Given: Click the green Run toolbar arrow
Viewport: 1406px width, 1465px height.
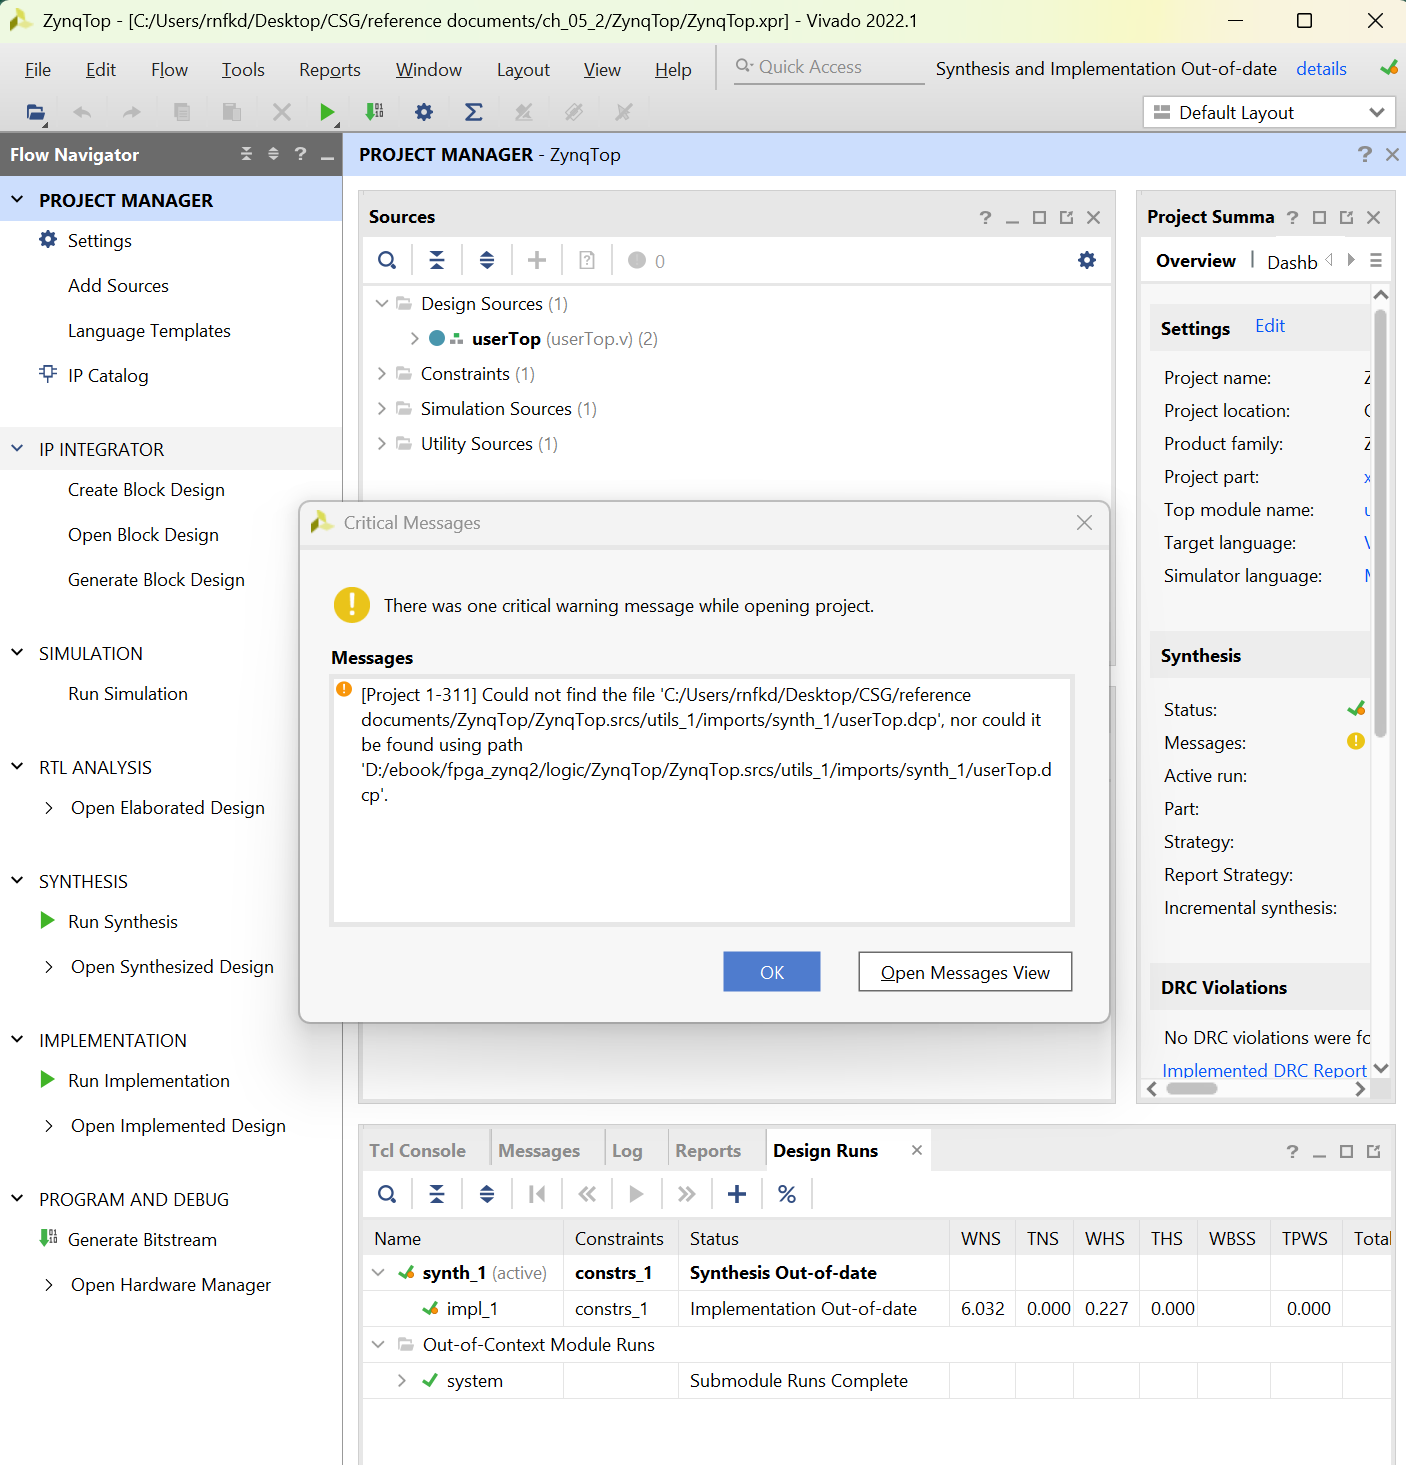Looking at the screenshot, I should point(327,112).
